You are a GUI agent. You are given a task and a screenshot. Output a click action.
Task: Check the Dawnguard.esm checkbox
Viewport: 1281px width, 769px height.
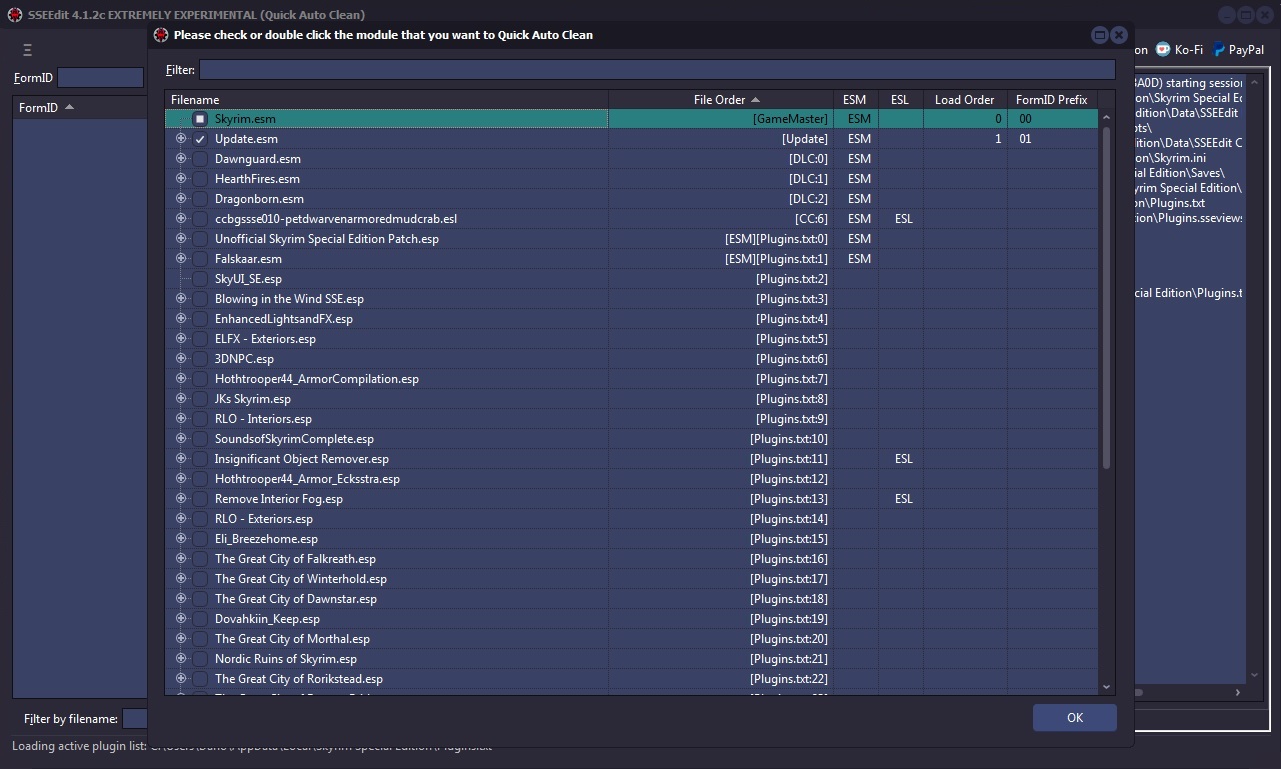(x=200, y=159)
